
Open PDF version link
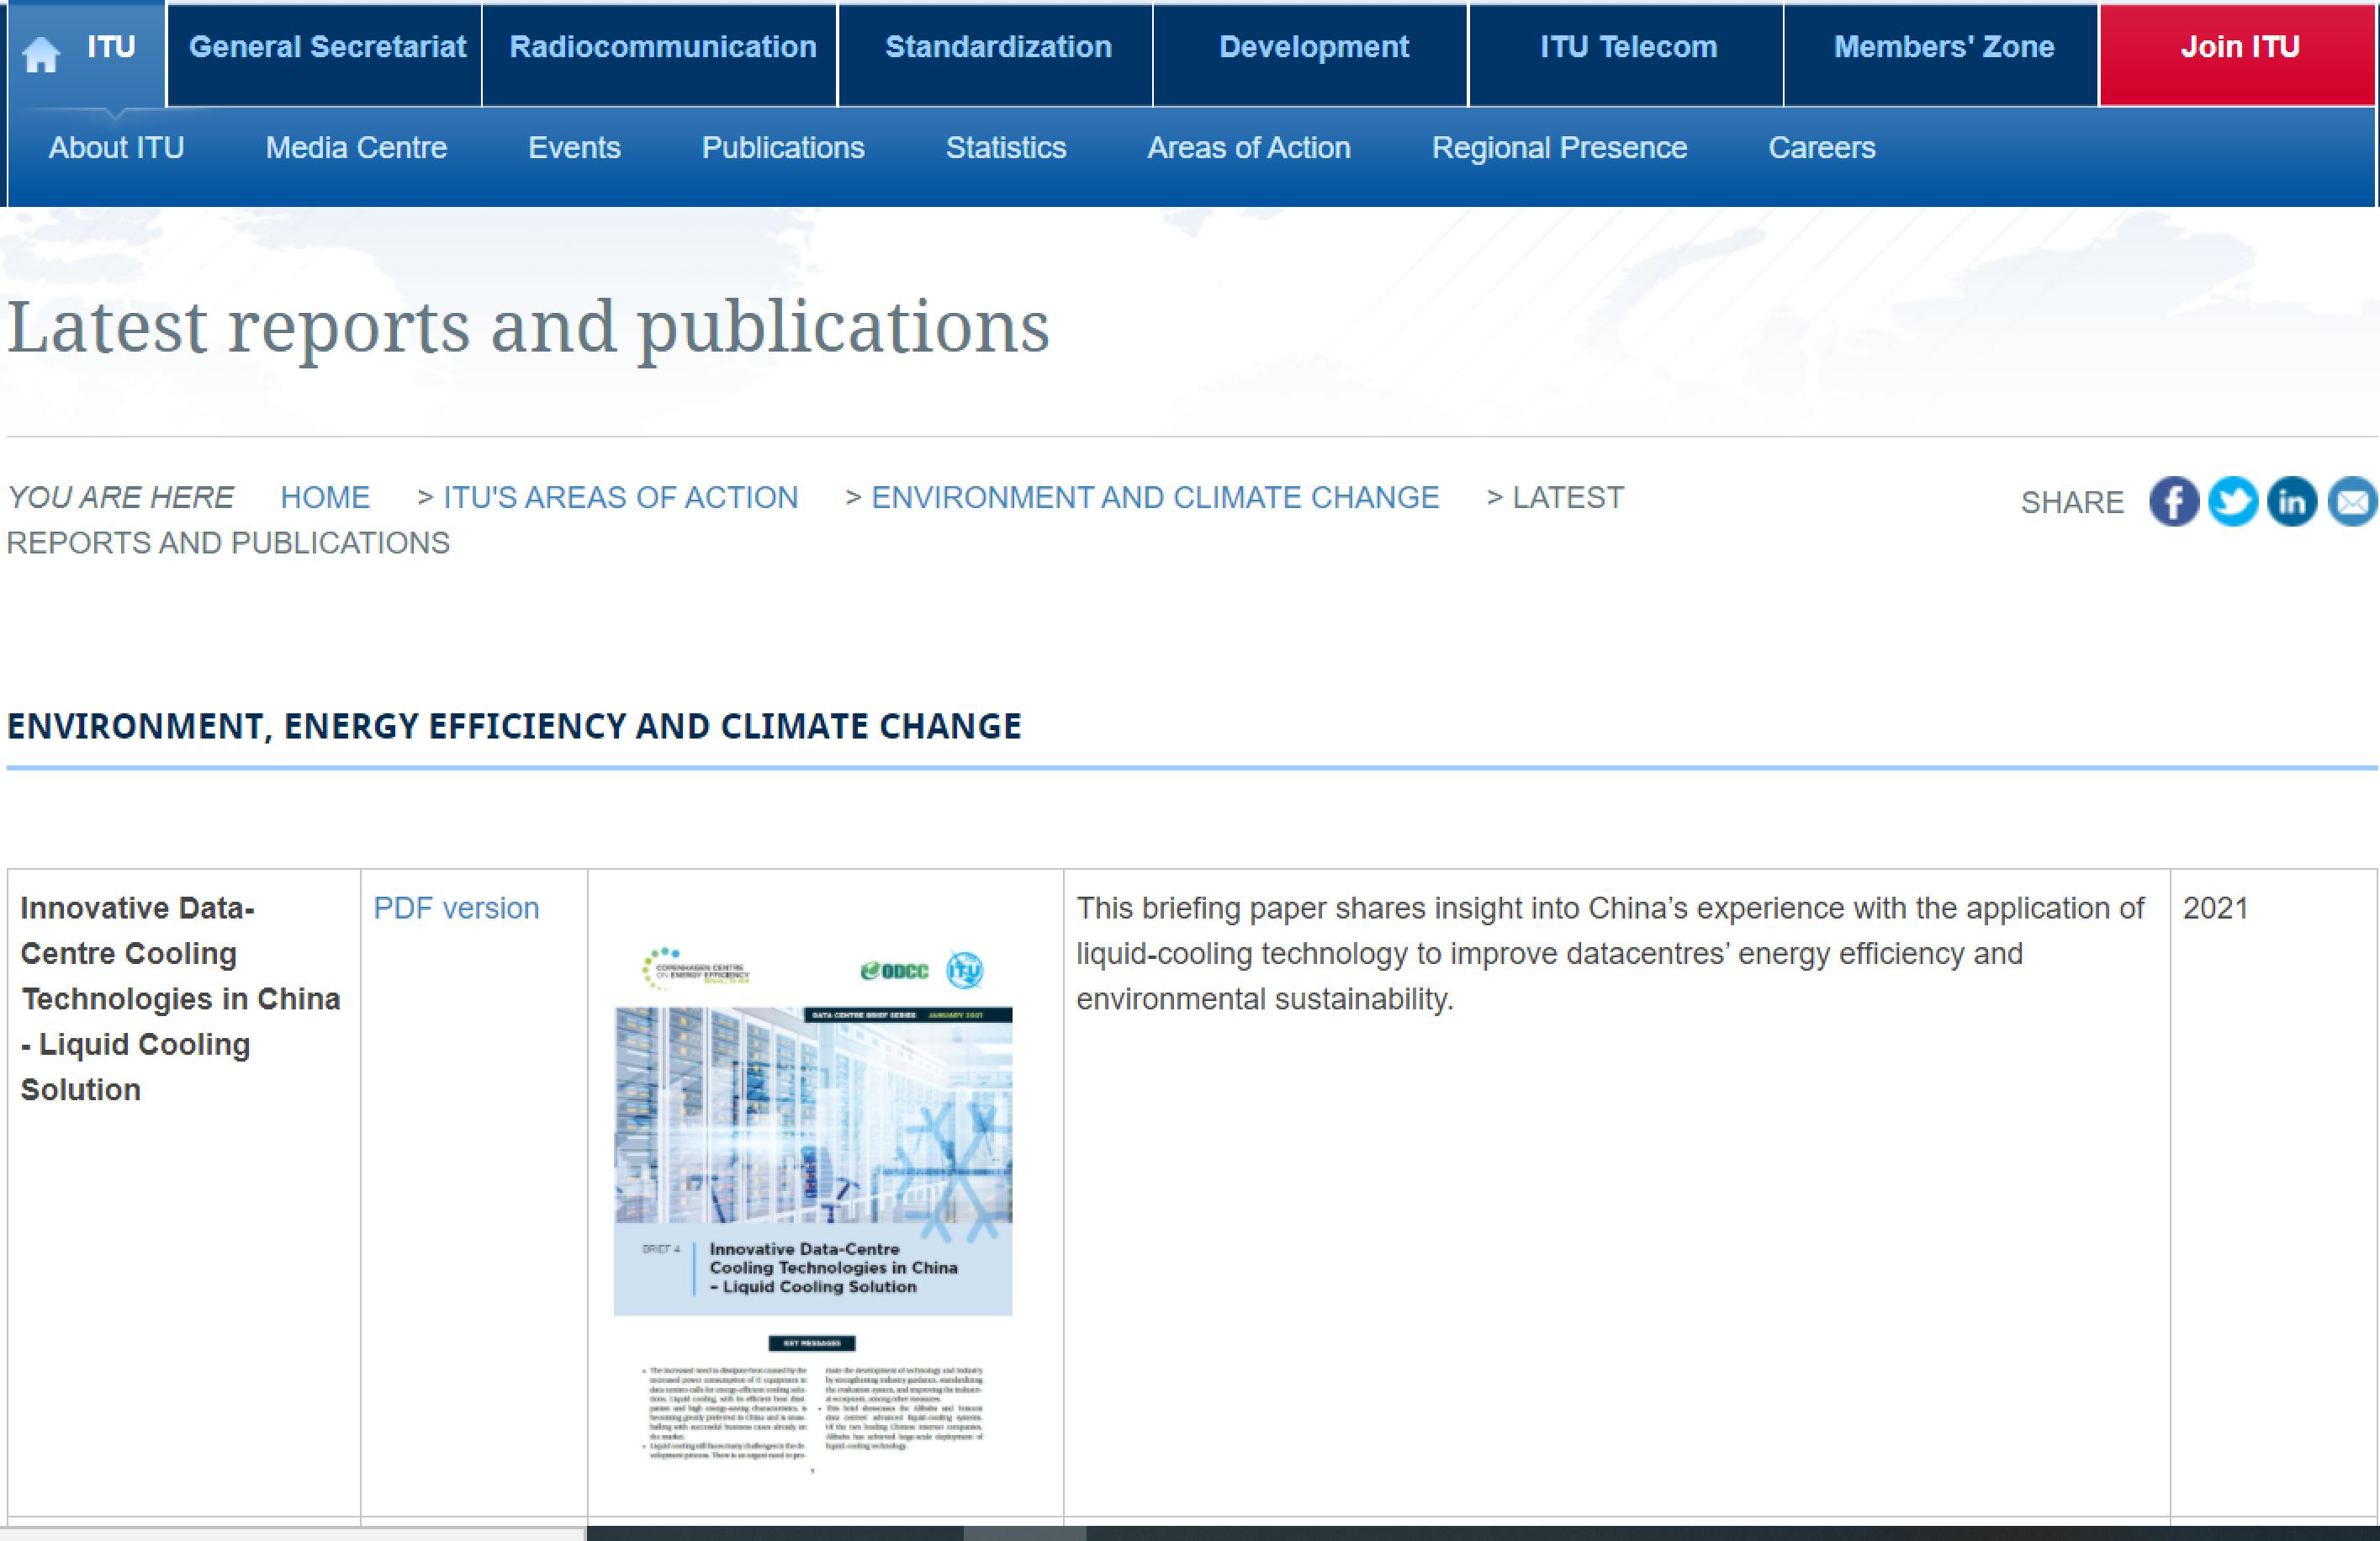(456, 908)
